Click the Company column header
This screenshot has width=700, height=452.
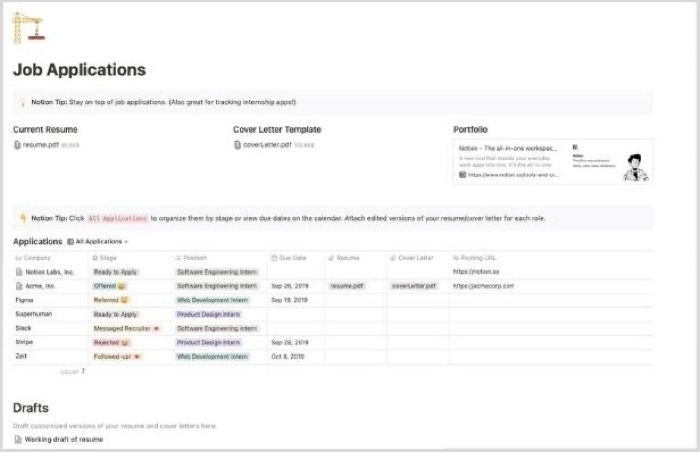[50, 258]
